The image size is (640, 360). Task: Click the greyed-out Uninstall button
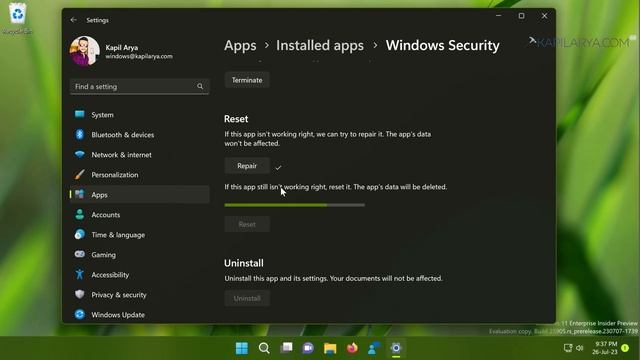tap(247, 298)
